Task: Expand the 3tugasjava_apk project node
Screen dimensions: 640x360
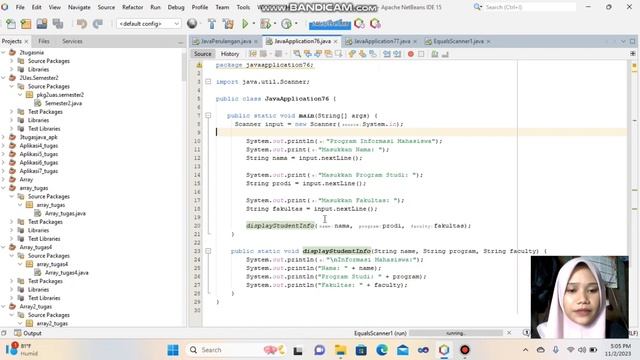Action: tap(4, 137)
